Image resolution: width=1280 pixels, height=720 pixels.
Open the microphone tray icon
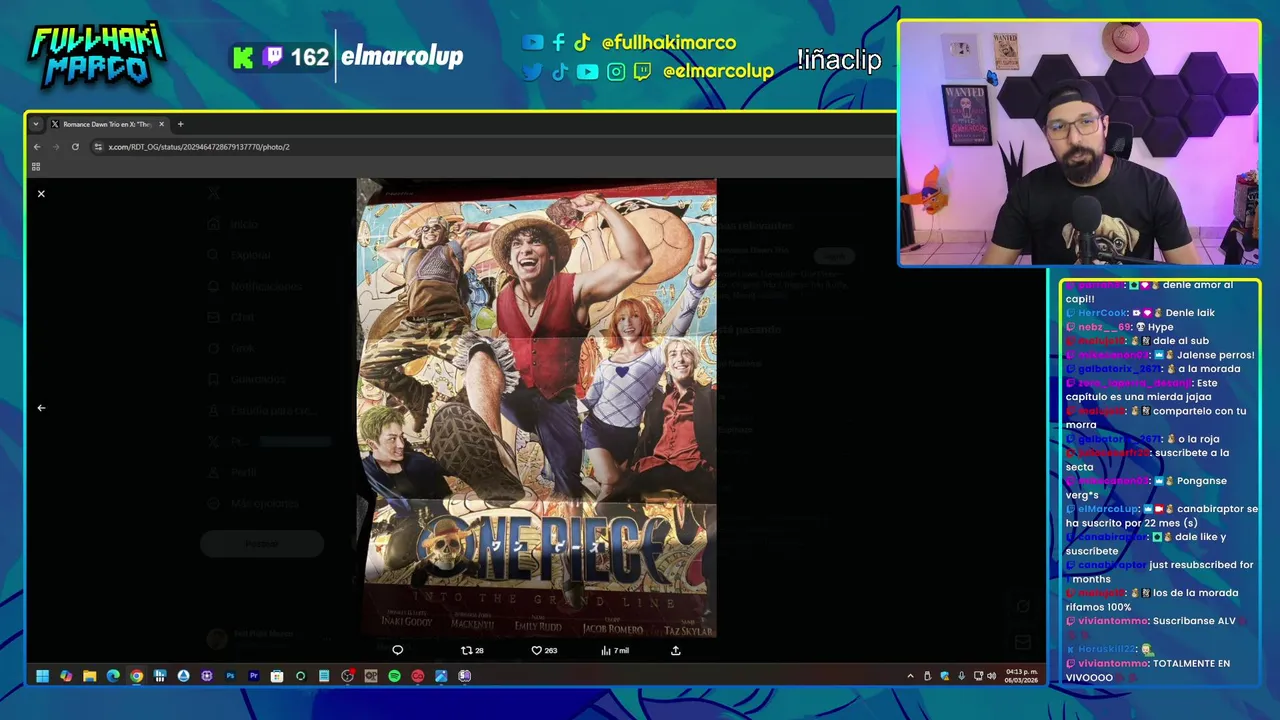961,676
